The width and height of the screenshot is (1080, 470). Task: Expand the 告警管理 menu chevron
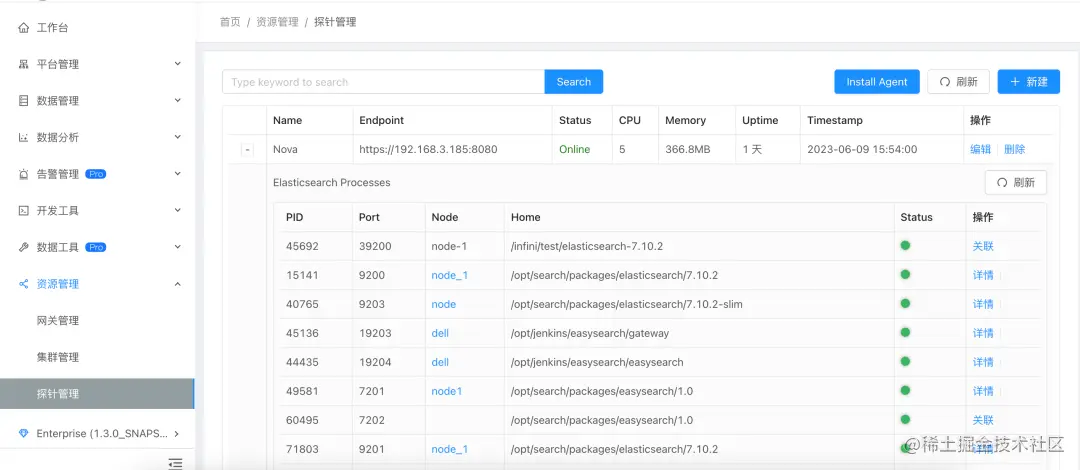(177, 173)
